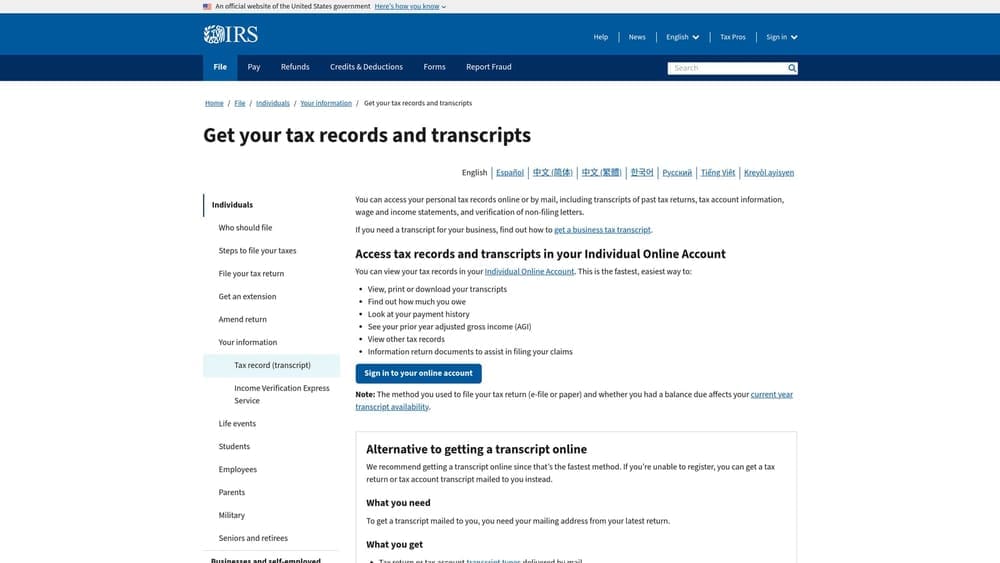Open Parents sidebar item
The height and width of the screenshot is (563, 1000).
pos(232,493)
